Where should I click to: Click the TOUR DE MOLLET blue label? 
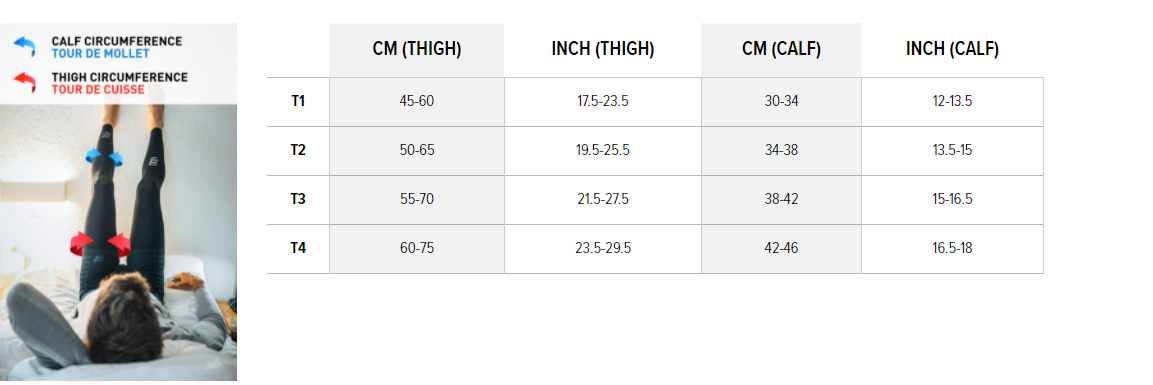coord(101,54)
